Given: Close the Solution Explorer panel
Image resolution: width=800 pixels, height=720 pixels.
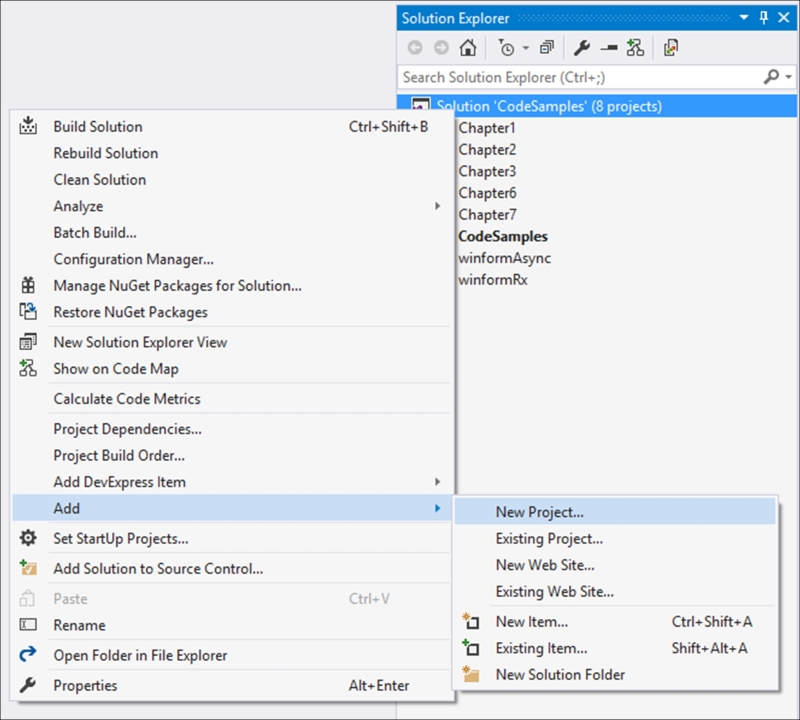Looking at the screenshot, I should [x=784, y=18].
